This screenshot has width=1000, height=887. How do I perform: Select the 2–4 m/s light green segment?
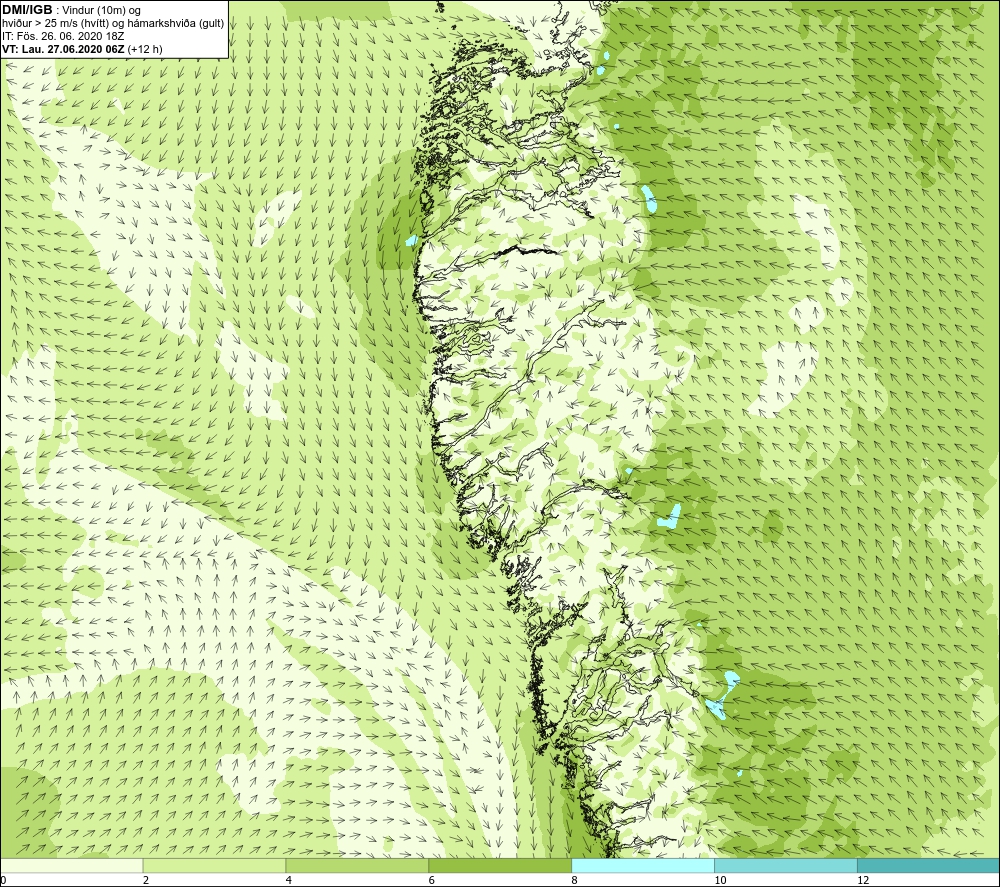click(x=214, y=865)
